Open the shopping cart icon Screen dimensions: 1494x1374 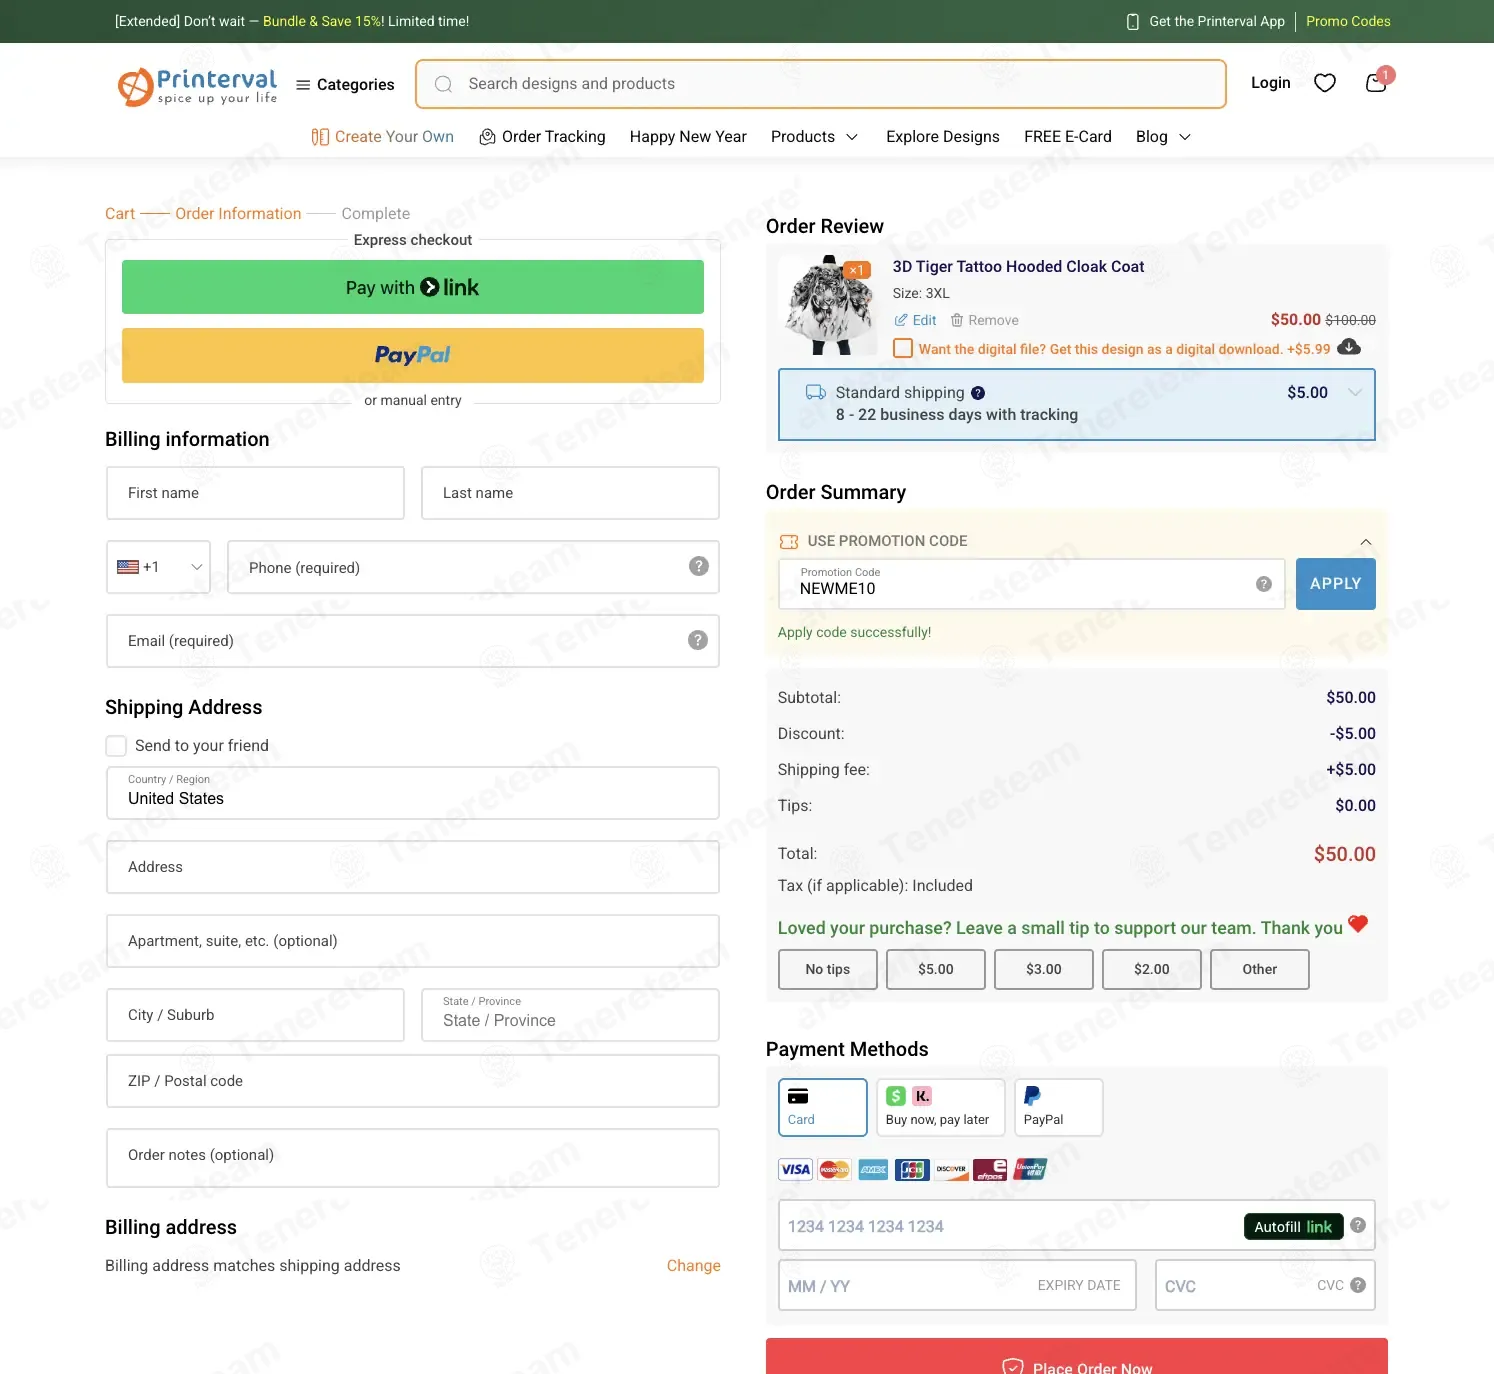tap(1376, 83)
